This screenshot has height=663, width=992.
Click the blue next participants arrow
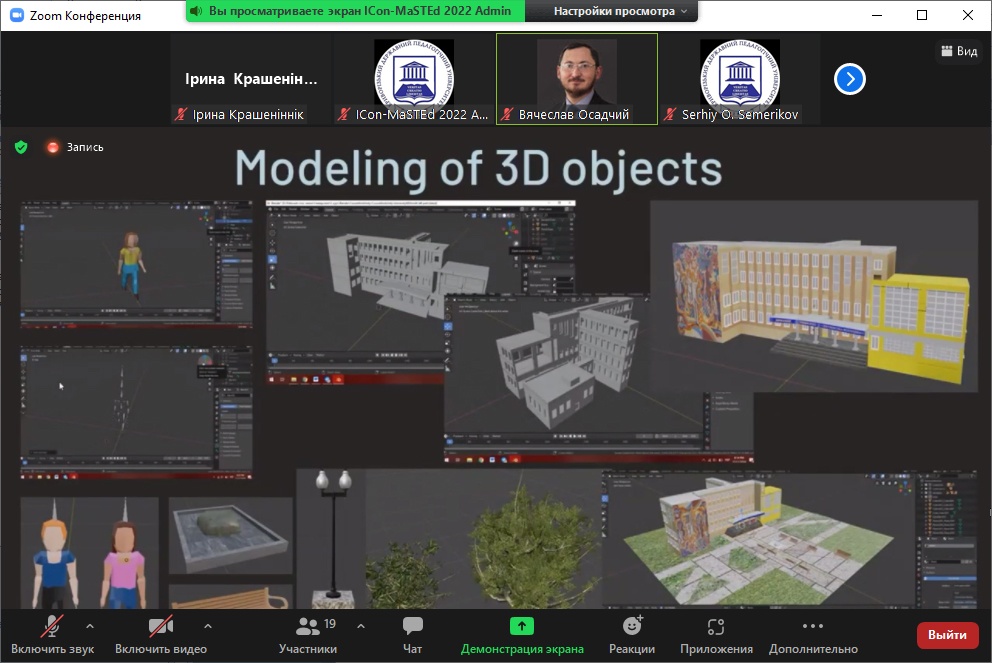849,79
